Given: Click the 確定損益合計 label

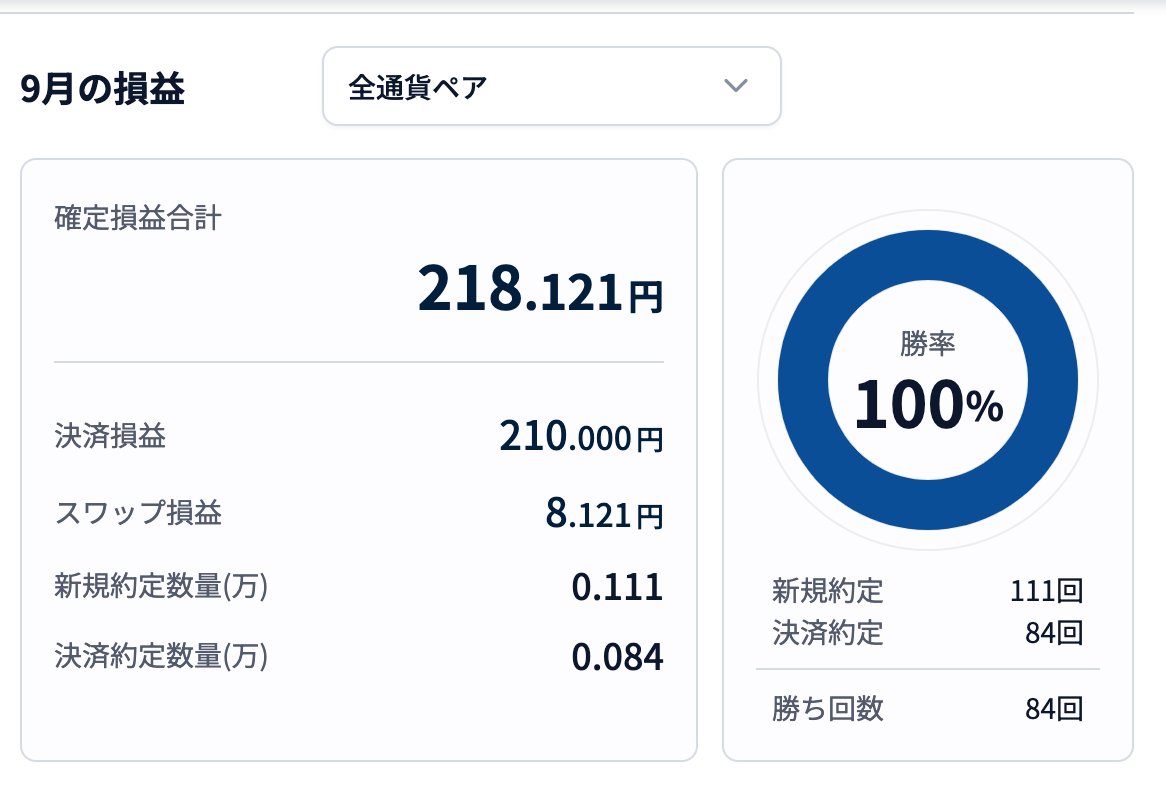Looking at the screenshot, I should 138,219.
